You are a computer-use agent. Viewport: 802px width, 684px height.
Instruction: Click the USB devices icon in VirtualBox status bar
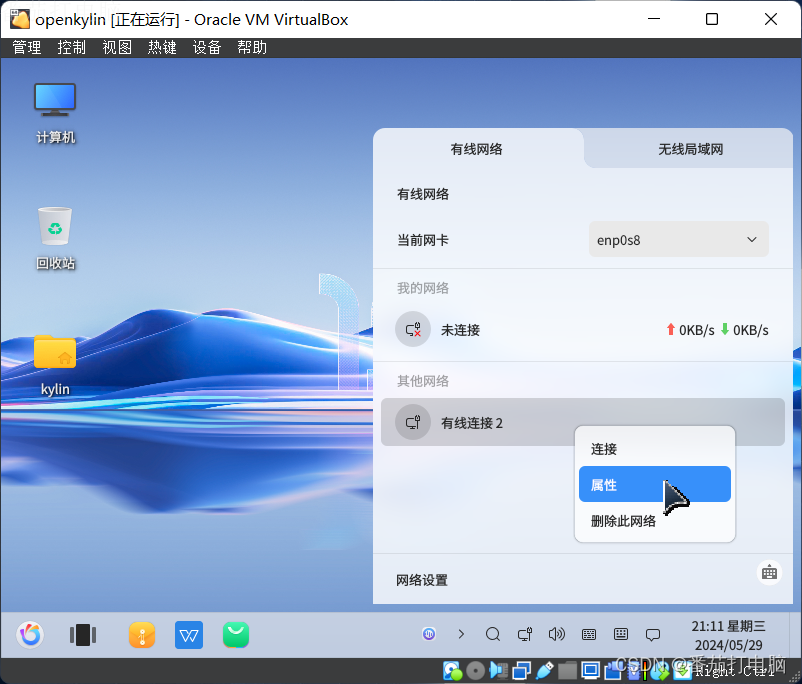(x=545, y=670)
